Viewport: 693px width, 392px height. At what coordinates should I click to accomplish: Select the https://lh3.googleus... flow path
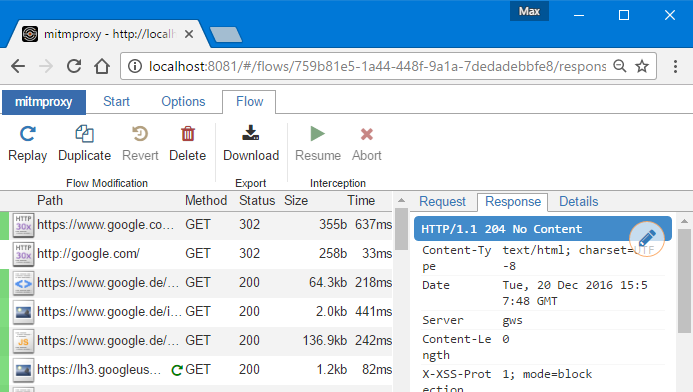click(x=99, y=369)
